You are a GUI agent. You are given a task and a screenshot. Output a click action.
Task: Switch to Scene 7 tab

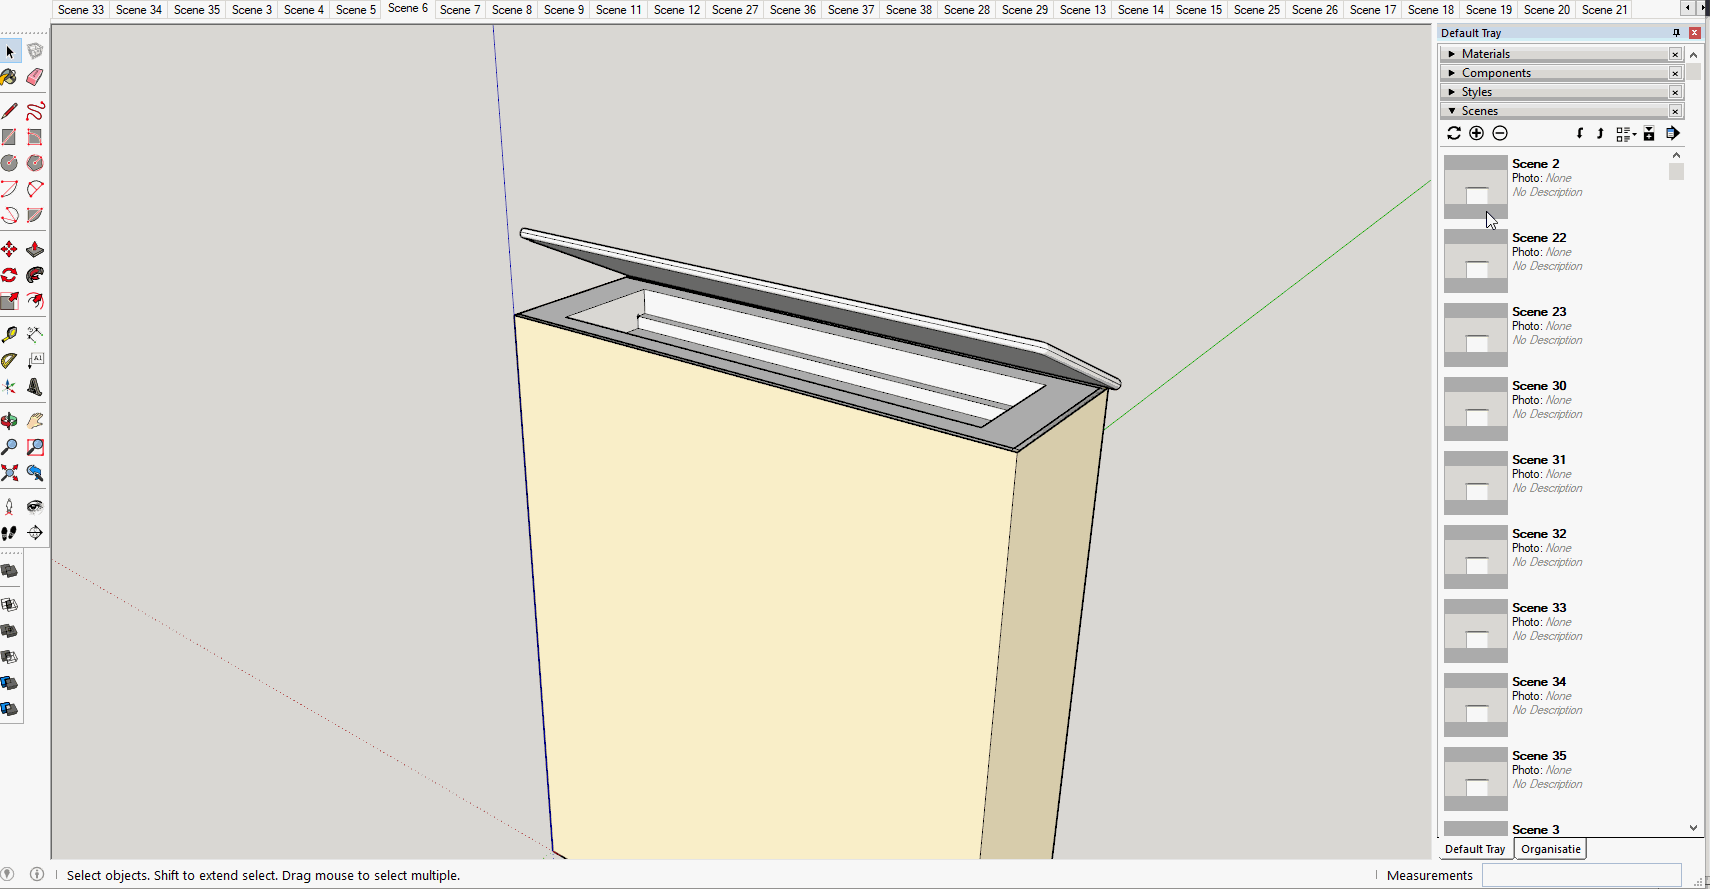[460, 9]
